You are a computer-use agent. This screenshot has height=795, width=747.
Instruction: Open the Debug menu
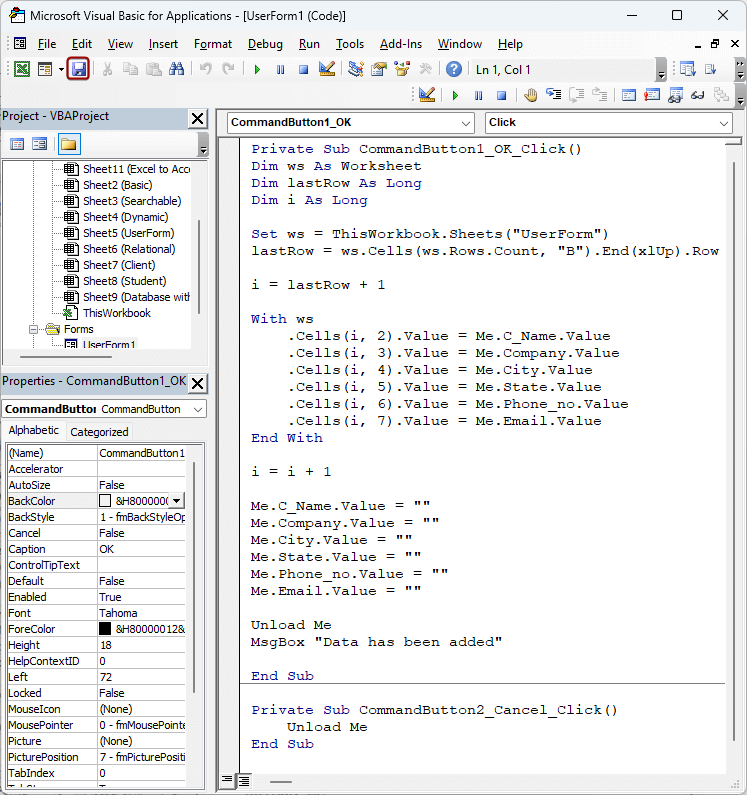pos(265,44)
